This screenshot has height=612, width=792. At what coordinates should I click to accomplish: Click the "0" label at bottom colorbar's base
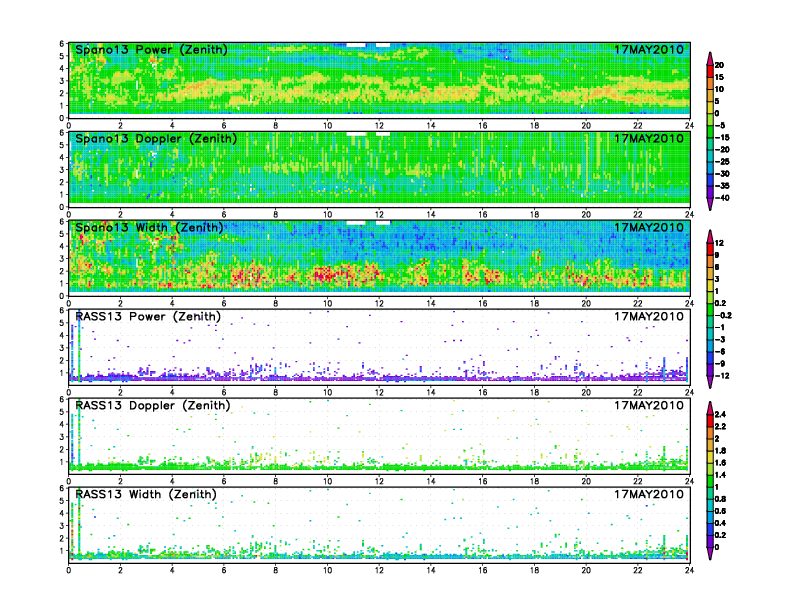pyautogui.click(x=717, y=547)
